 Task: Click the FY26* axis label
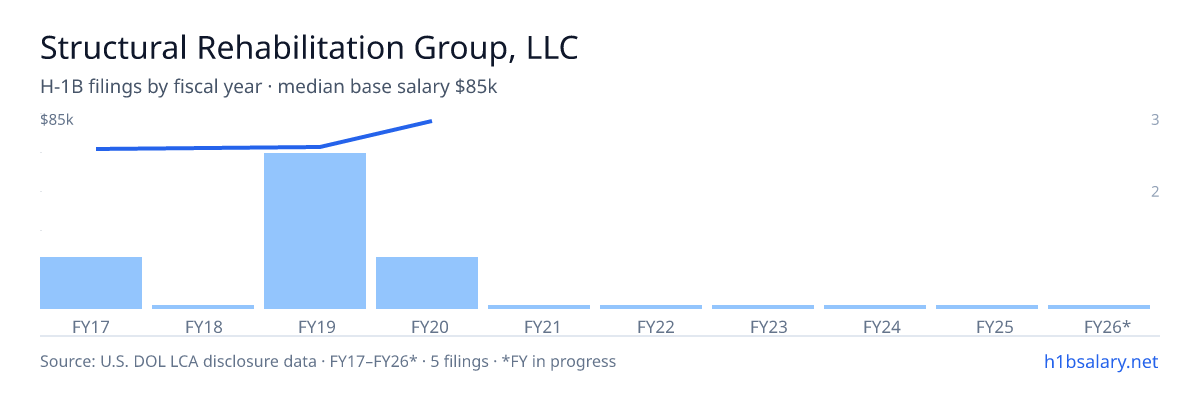[1107, 326]
